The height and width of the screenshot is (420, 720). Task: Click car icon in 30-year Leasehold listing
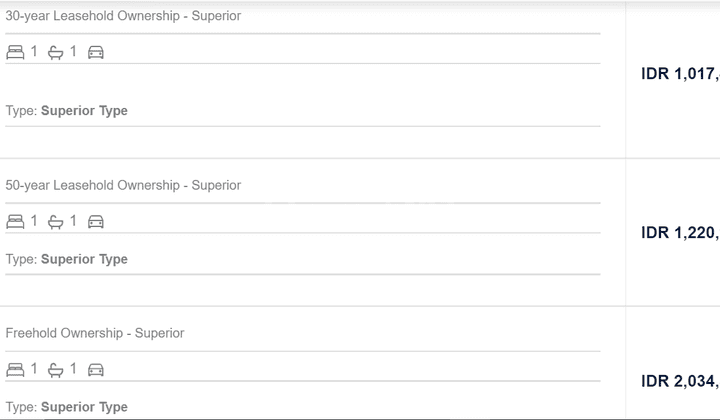tap(96, 52)
